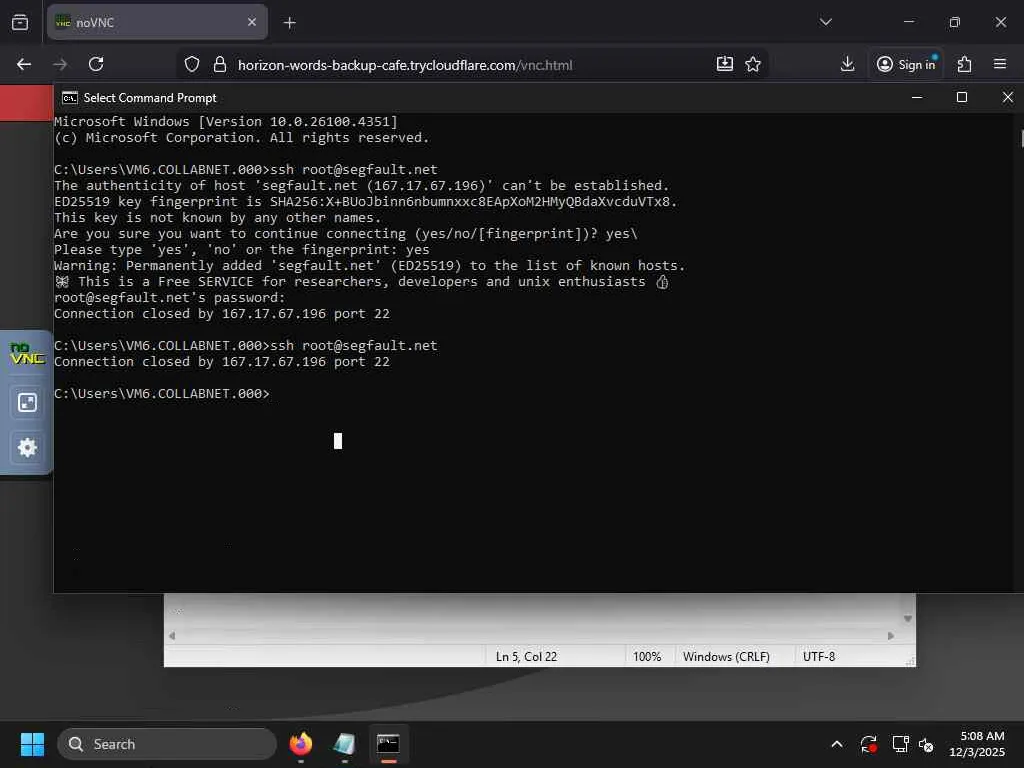The width and height of the screenshot is (1024, 768).
Task: Open the browser downloads panel
Action: click(847, 64)
